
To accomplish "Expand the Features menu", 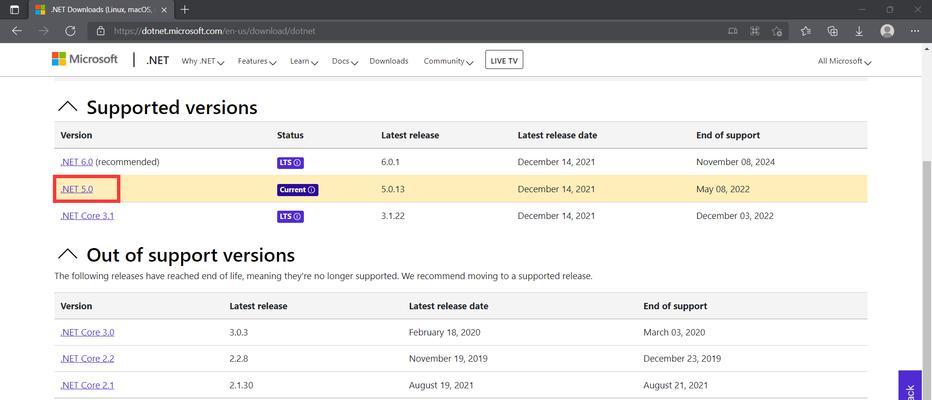I will coord(257,61).
